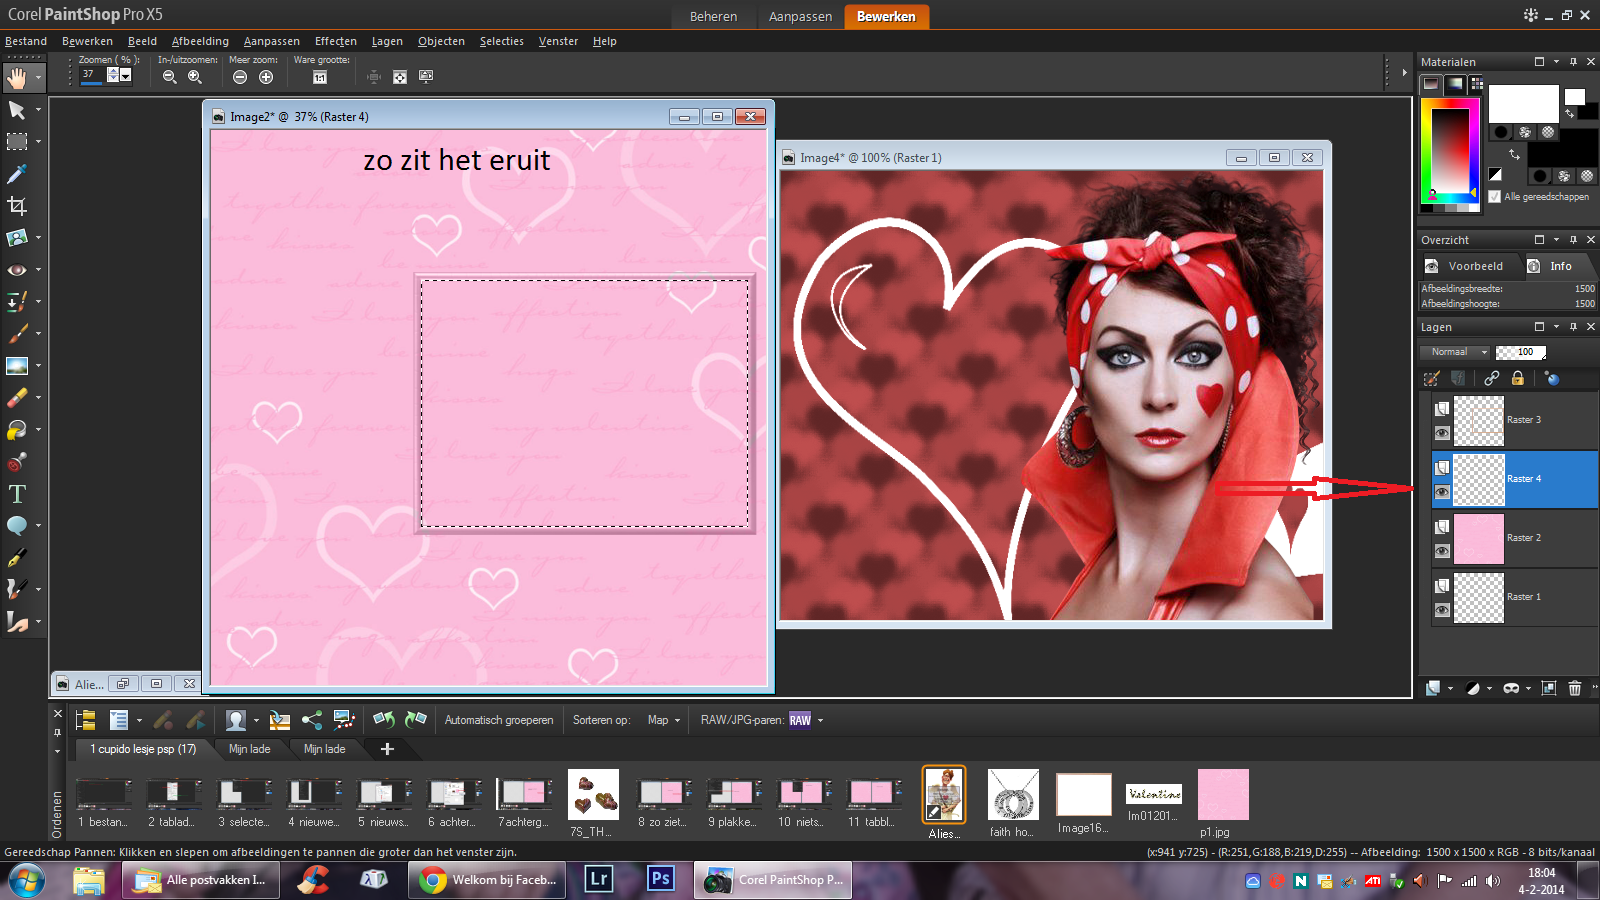The width and height of the screenshot is (1600, 900).
Task: Expand the Map sort dropdown
Action: pos(664,720)
